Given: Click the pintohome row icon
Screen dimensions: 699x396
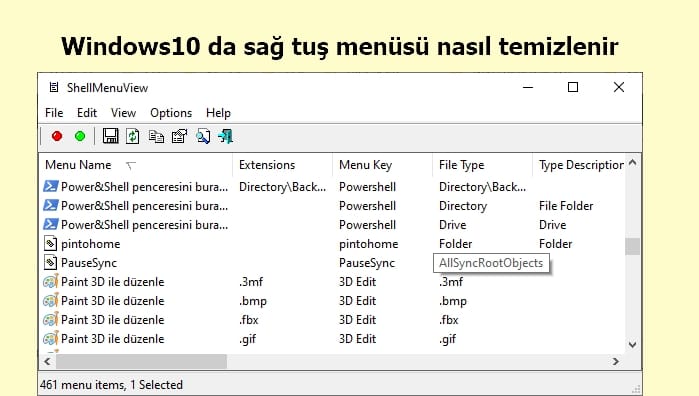Looking at the screenshot, I should coord(50,243).
